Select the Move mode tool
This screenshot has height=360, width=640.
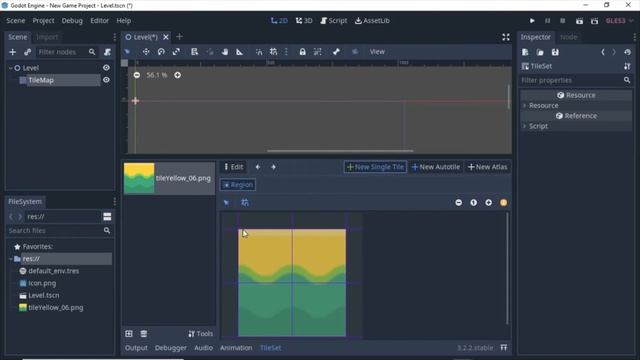[146, 52]
